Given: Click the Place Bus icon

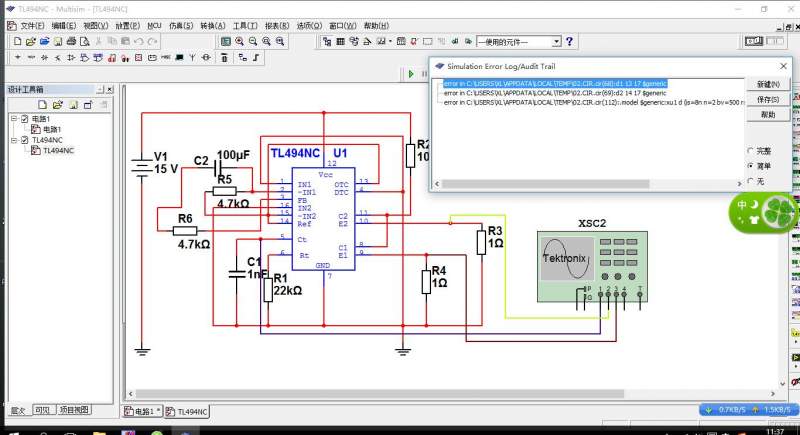Looking at the screenshot, I should pos(256,58).
